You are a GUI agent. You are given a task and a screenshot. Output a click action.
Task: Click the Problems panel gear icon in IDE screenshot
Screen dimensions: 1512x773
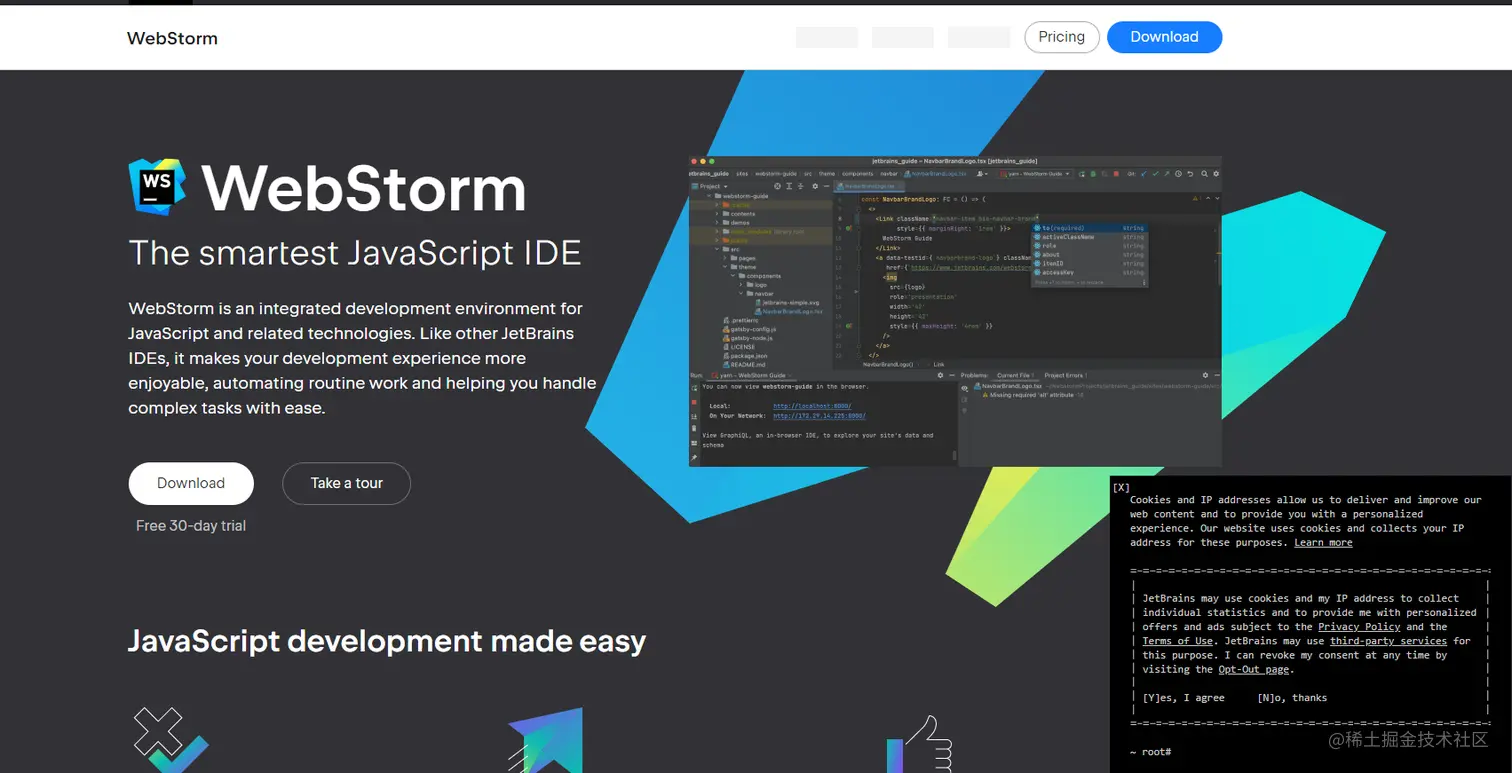tap(1205, 375)
